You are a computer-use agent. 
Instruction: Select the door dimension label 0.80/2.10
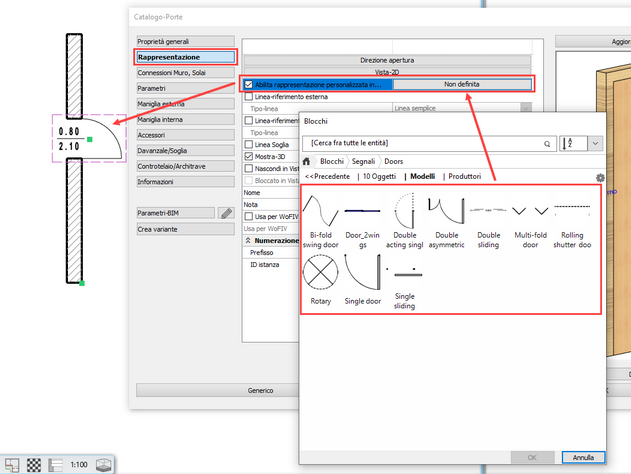click(x=69, y=139)
